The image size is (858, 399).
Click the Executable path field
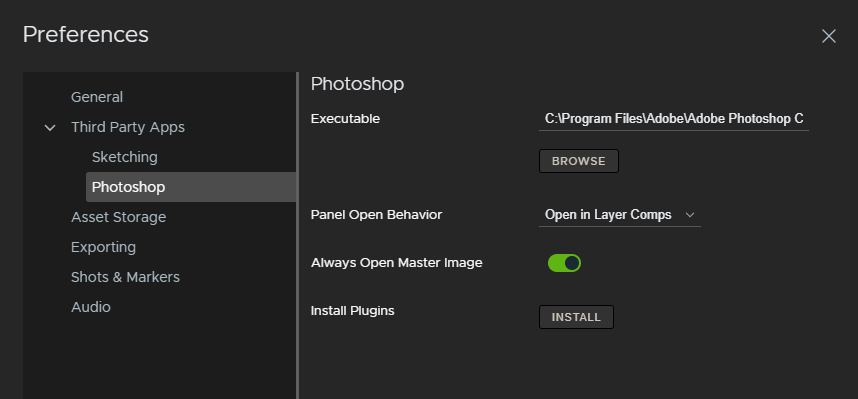pos(674,119)
